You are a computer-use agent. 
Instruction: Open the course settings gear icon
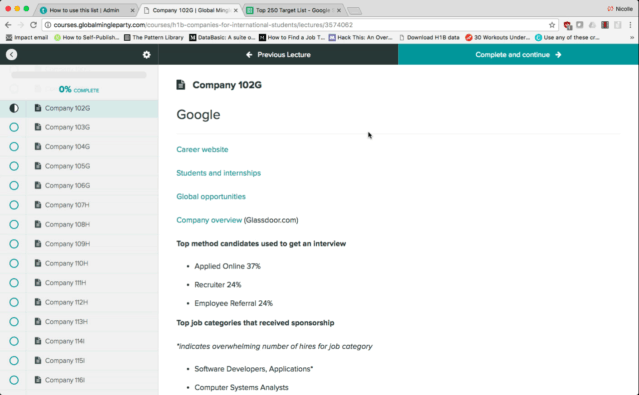[146, 55]
